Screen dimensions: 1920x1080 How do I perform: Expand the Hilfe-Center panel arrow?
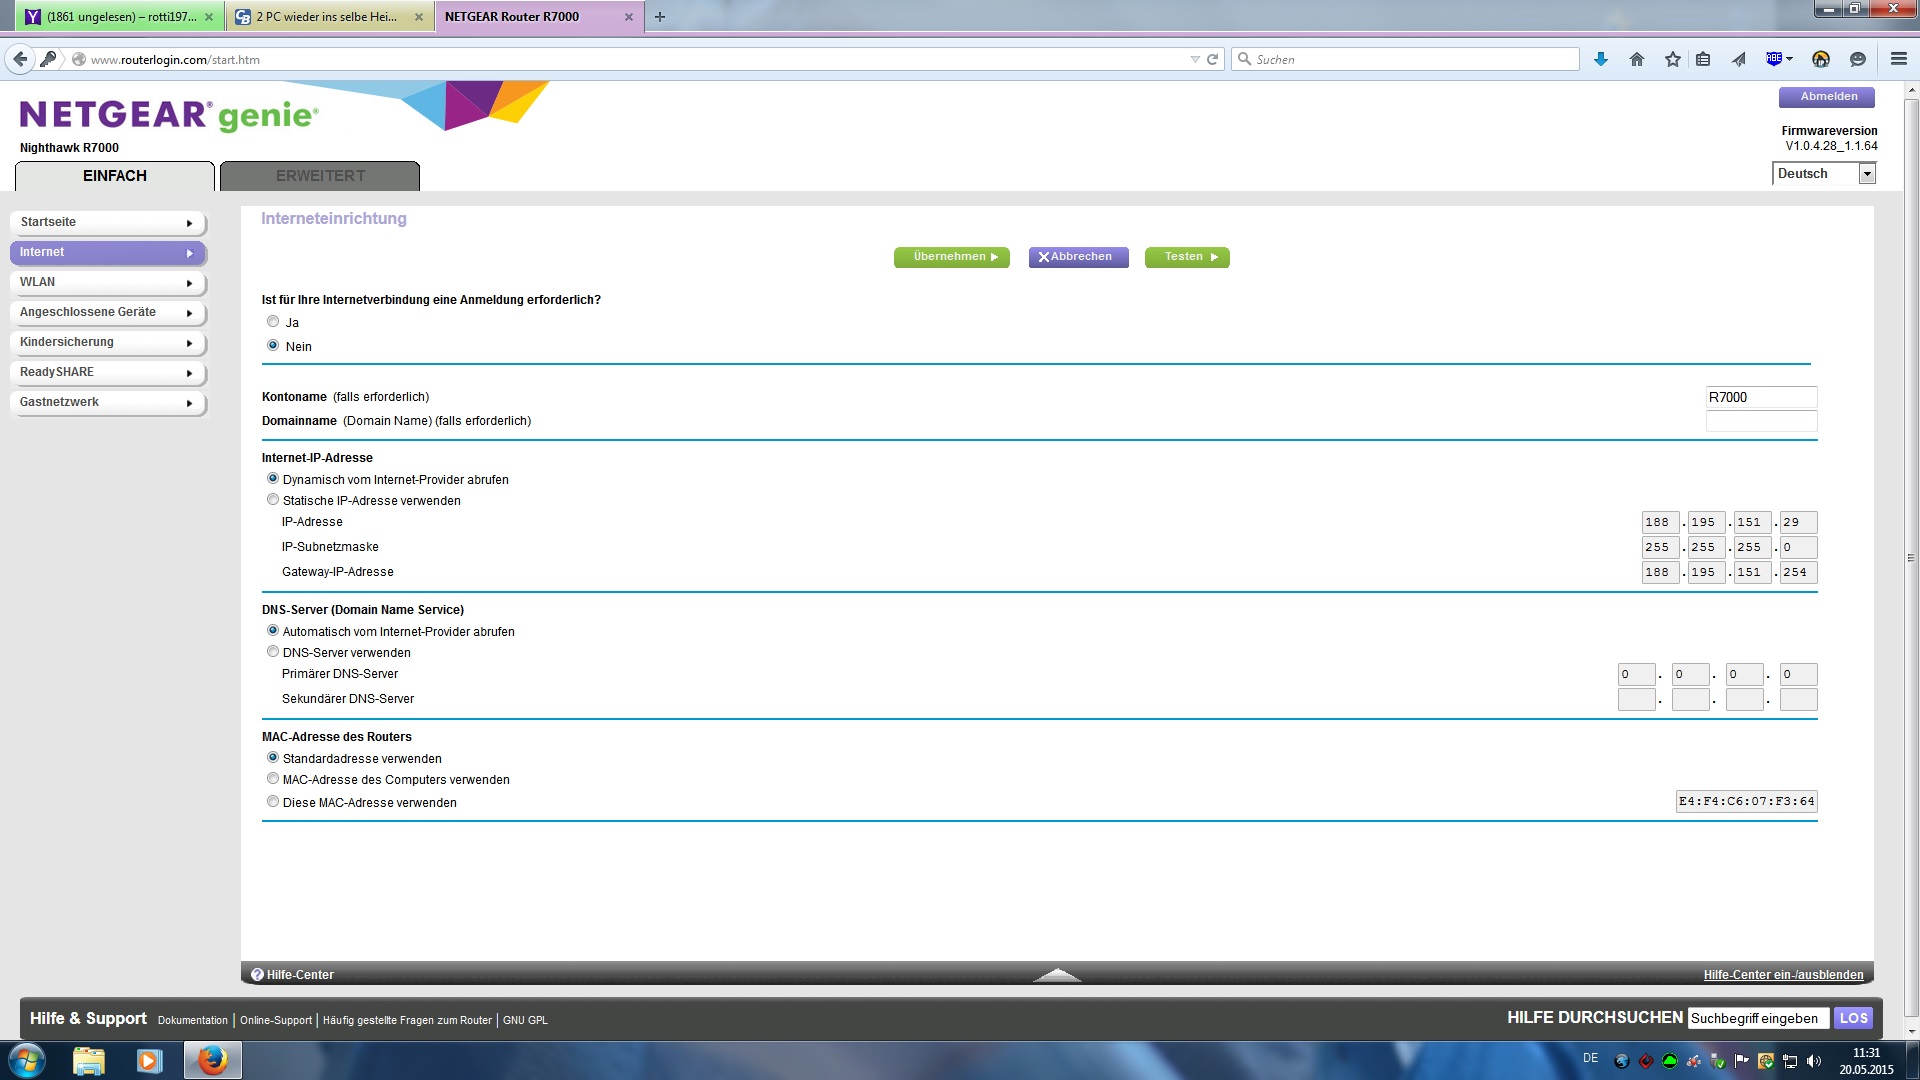coord(1057,974)
